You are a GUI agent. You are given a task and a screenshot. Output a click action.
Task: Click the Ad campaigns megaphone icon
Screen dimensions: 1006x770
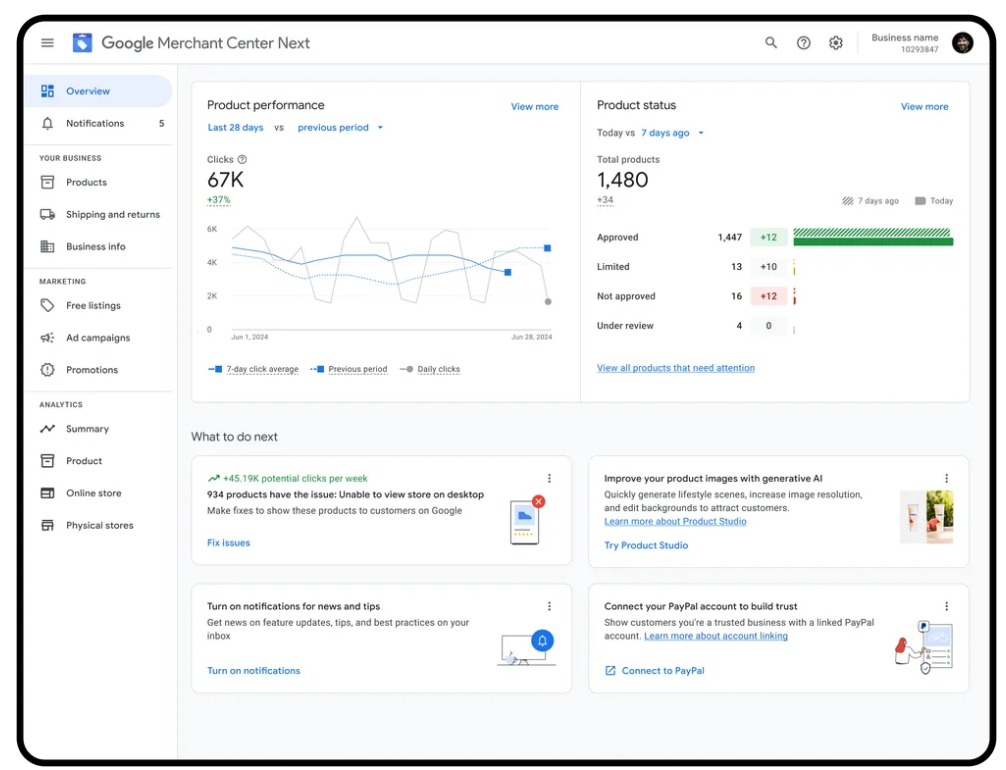(x=47, y=338)
